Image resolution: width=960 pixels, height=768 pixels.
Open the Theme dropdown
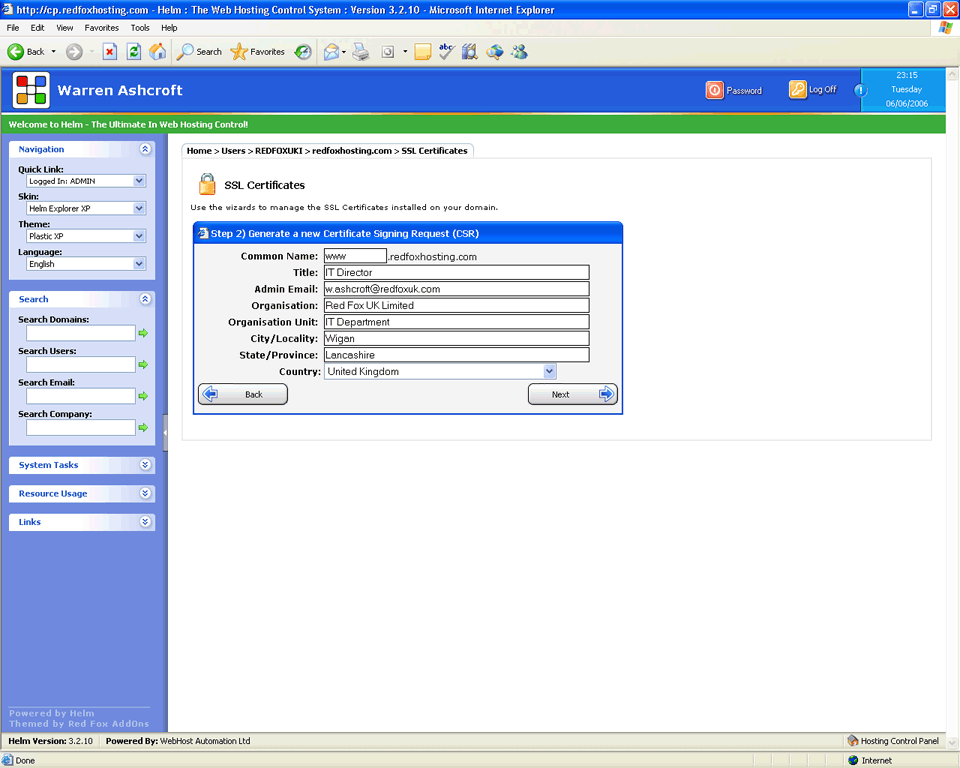[86, 236]
